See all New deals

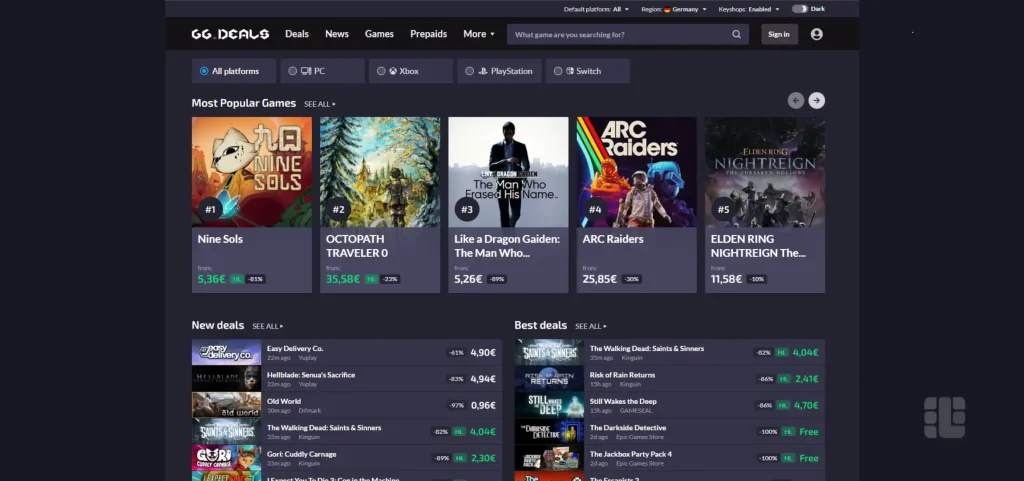[268, 326]
